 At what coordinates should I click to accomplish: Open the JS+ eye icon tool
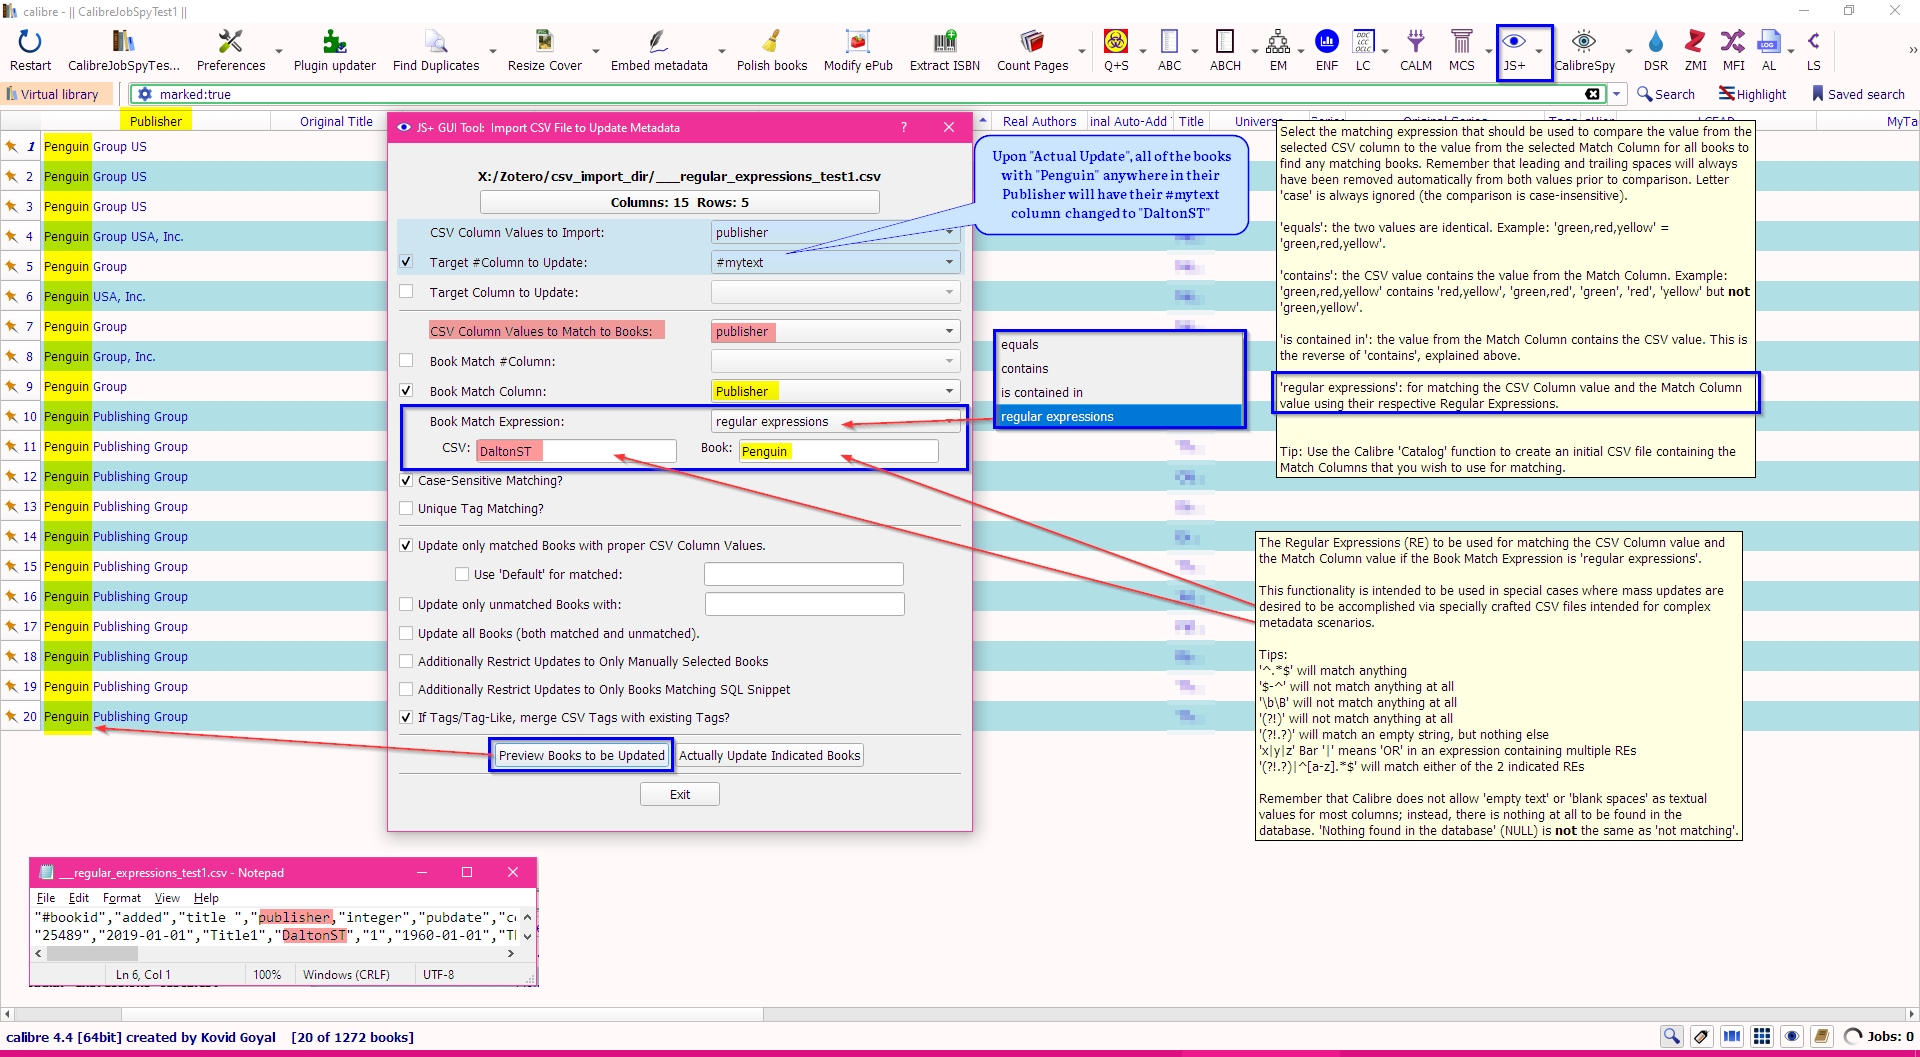(x=1515, y=51)
